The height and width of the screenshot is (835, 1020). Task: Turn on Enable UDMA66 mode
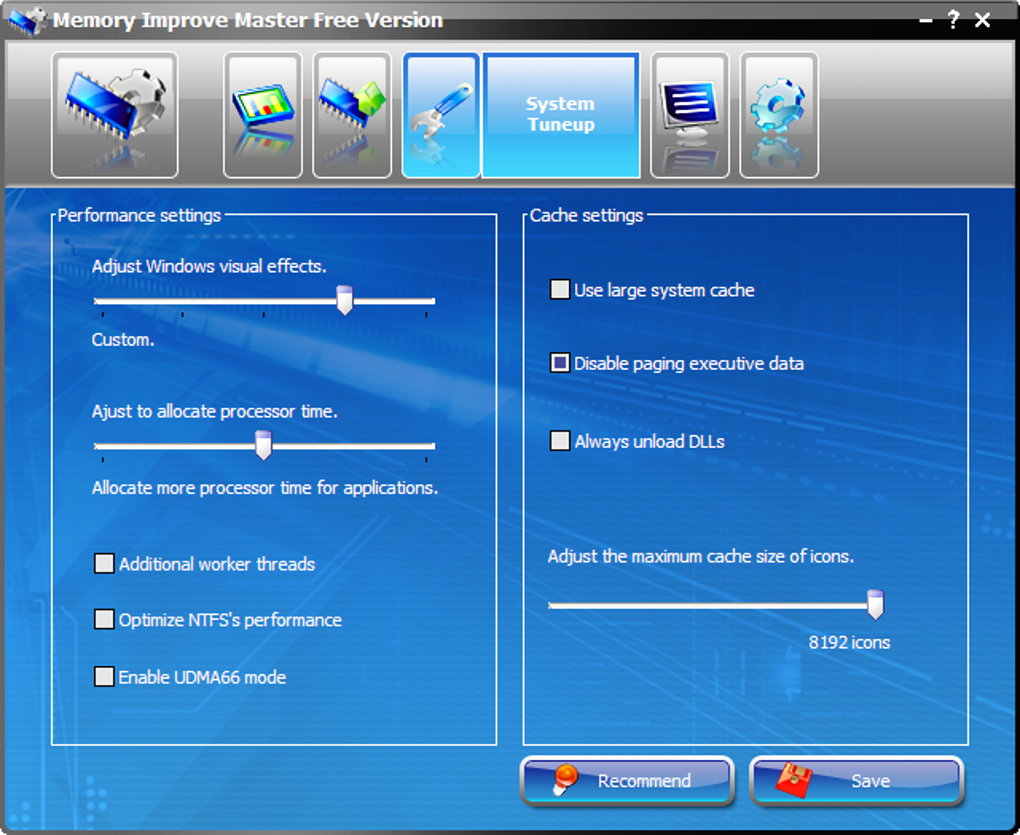[x=104, y=676]
